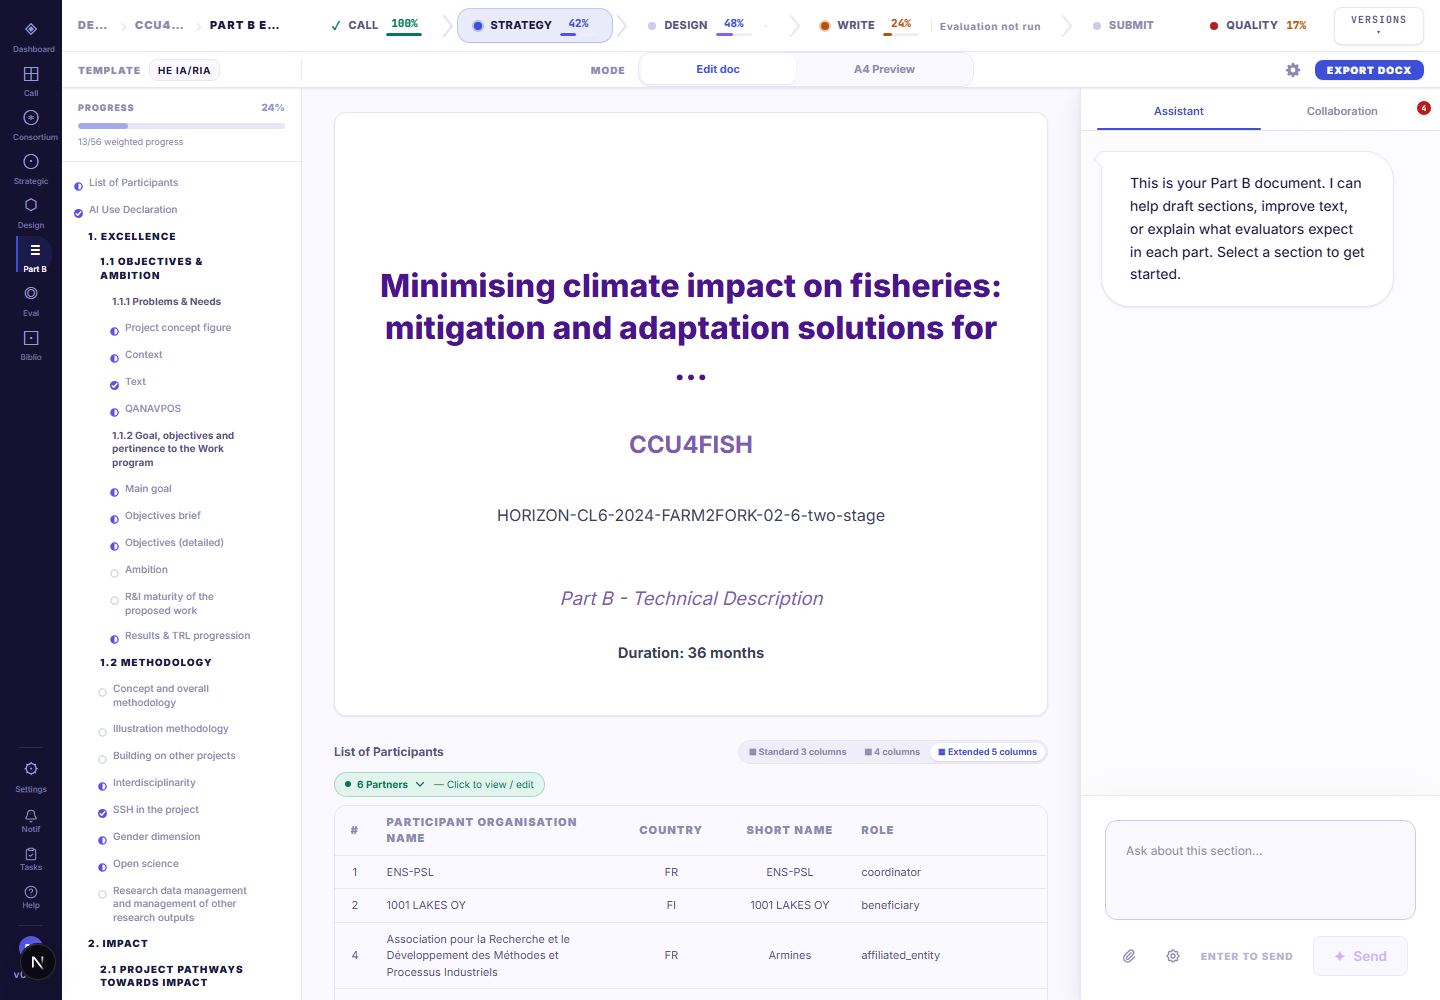The image size is (1440, 1000).
Task: Open Results & TRL progression item
Action: coord(187,636)
